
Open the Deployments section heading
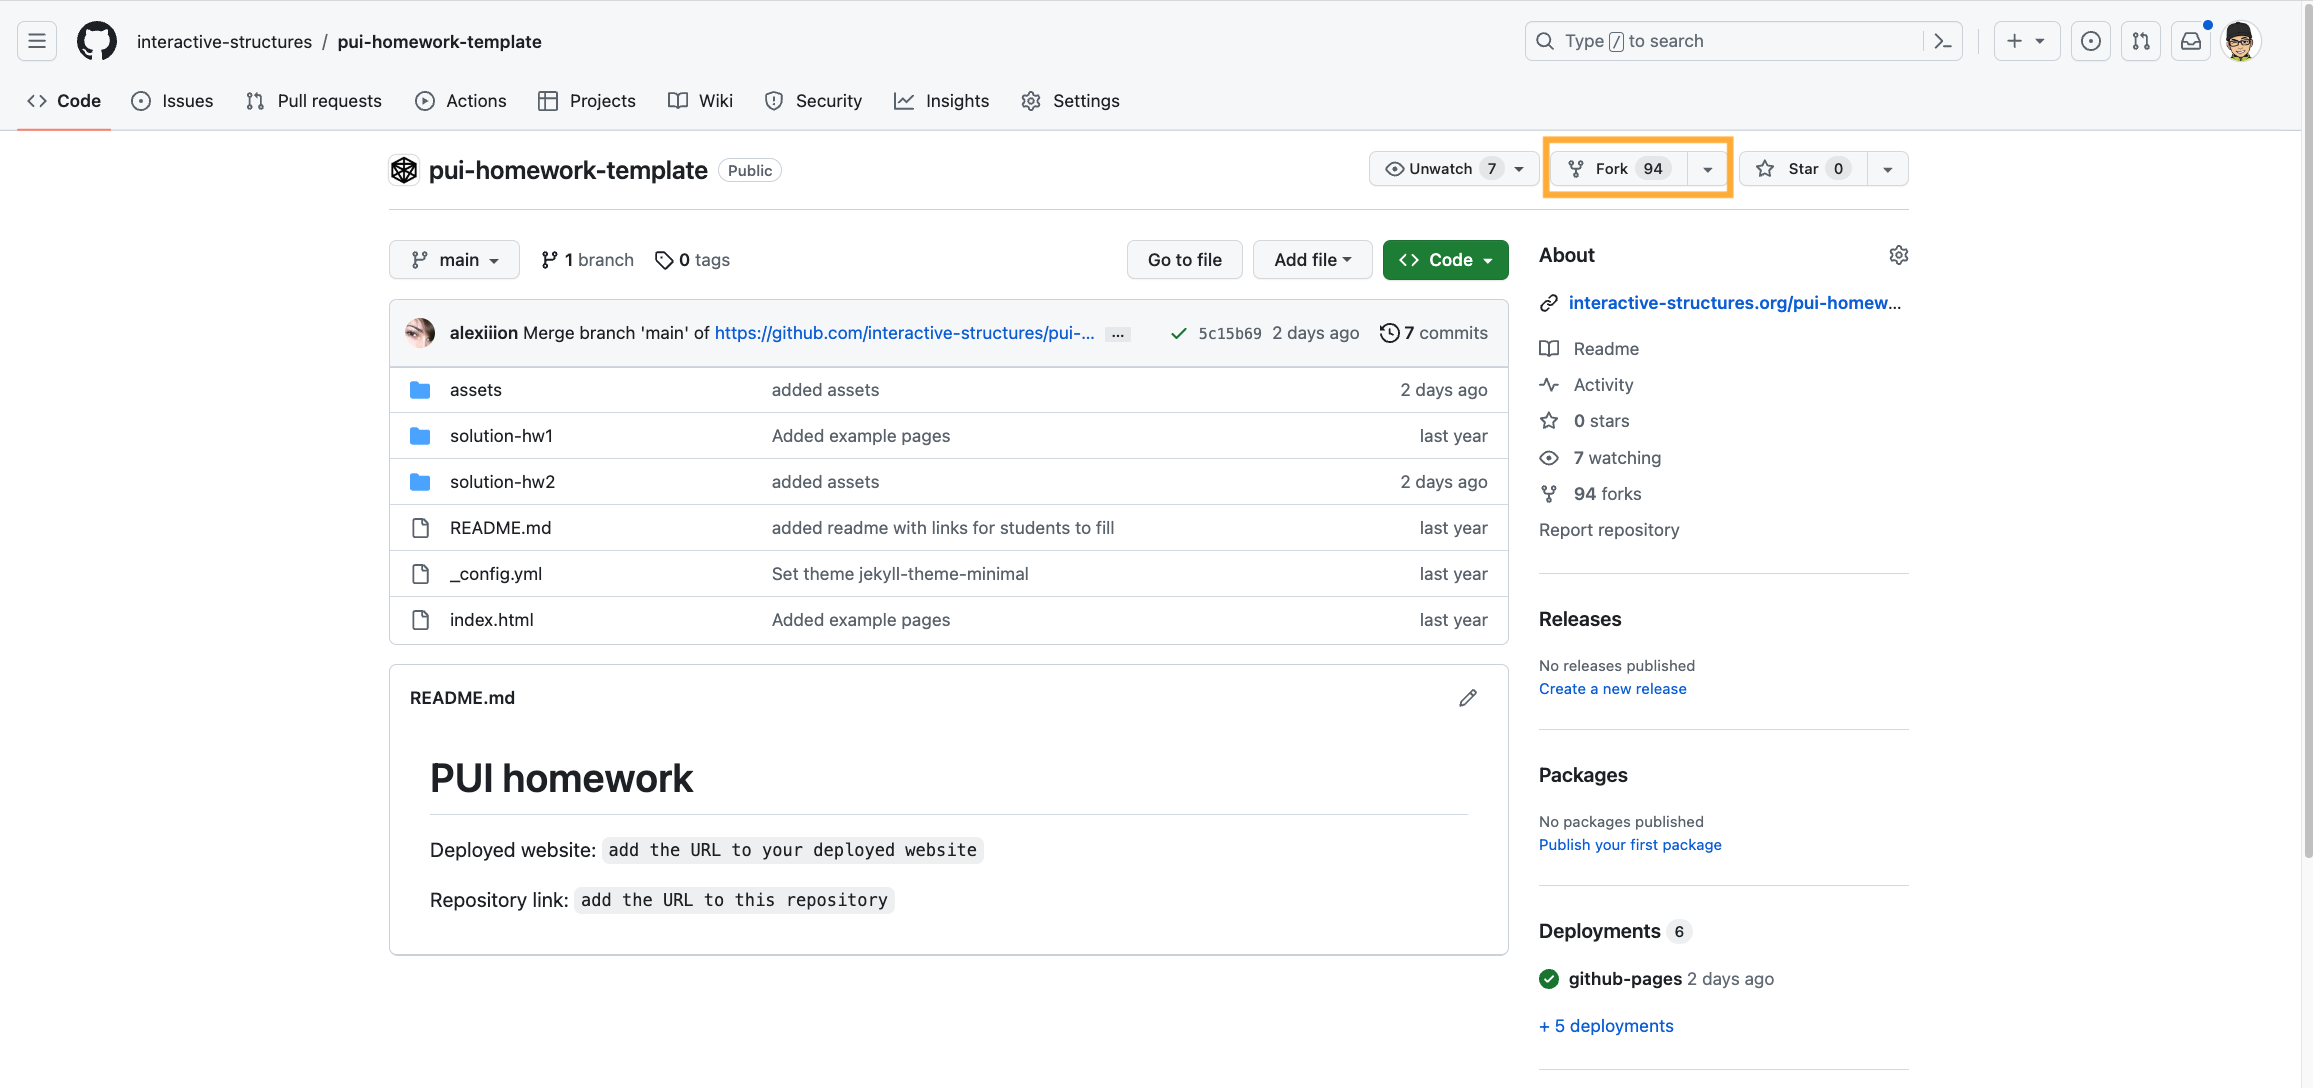coord(1600,931)
